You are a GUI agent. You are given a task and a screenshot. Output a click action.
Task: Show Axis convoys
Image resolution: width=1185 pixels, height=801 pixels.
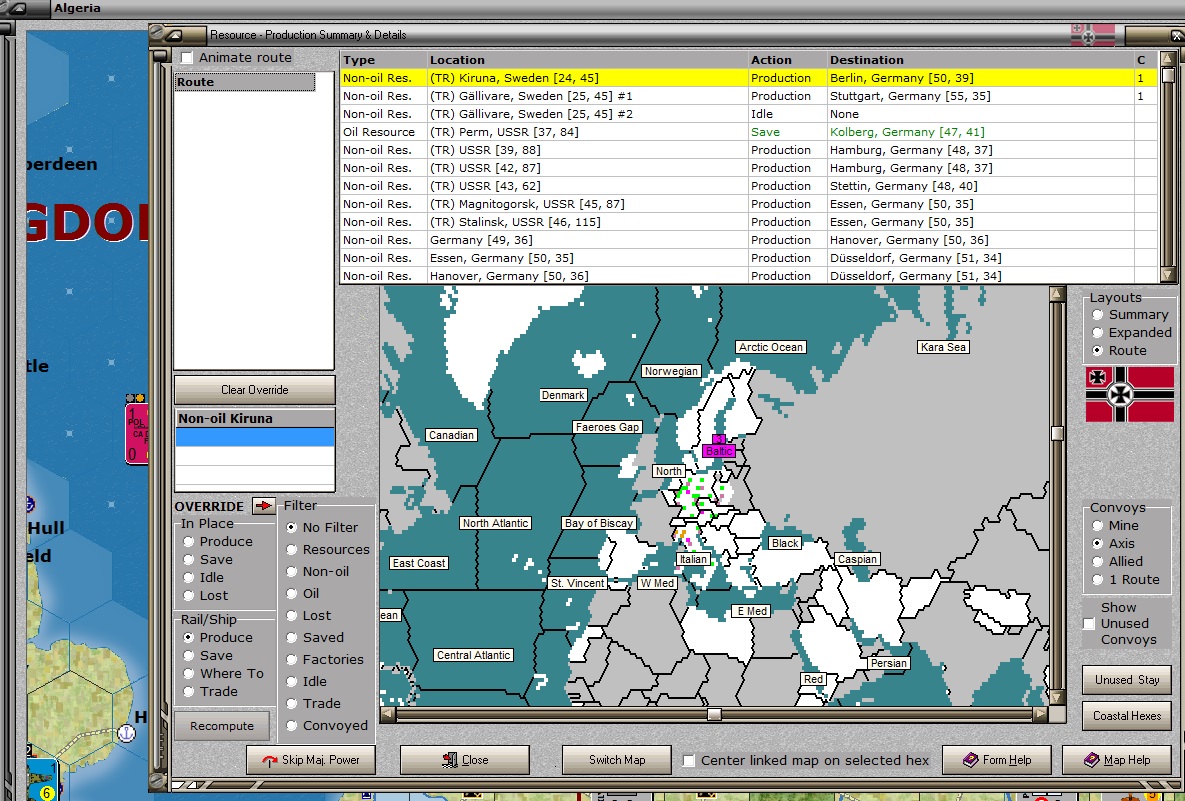pos(1097,544)
